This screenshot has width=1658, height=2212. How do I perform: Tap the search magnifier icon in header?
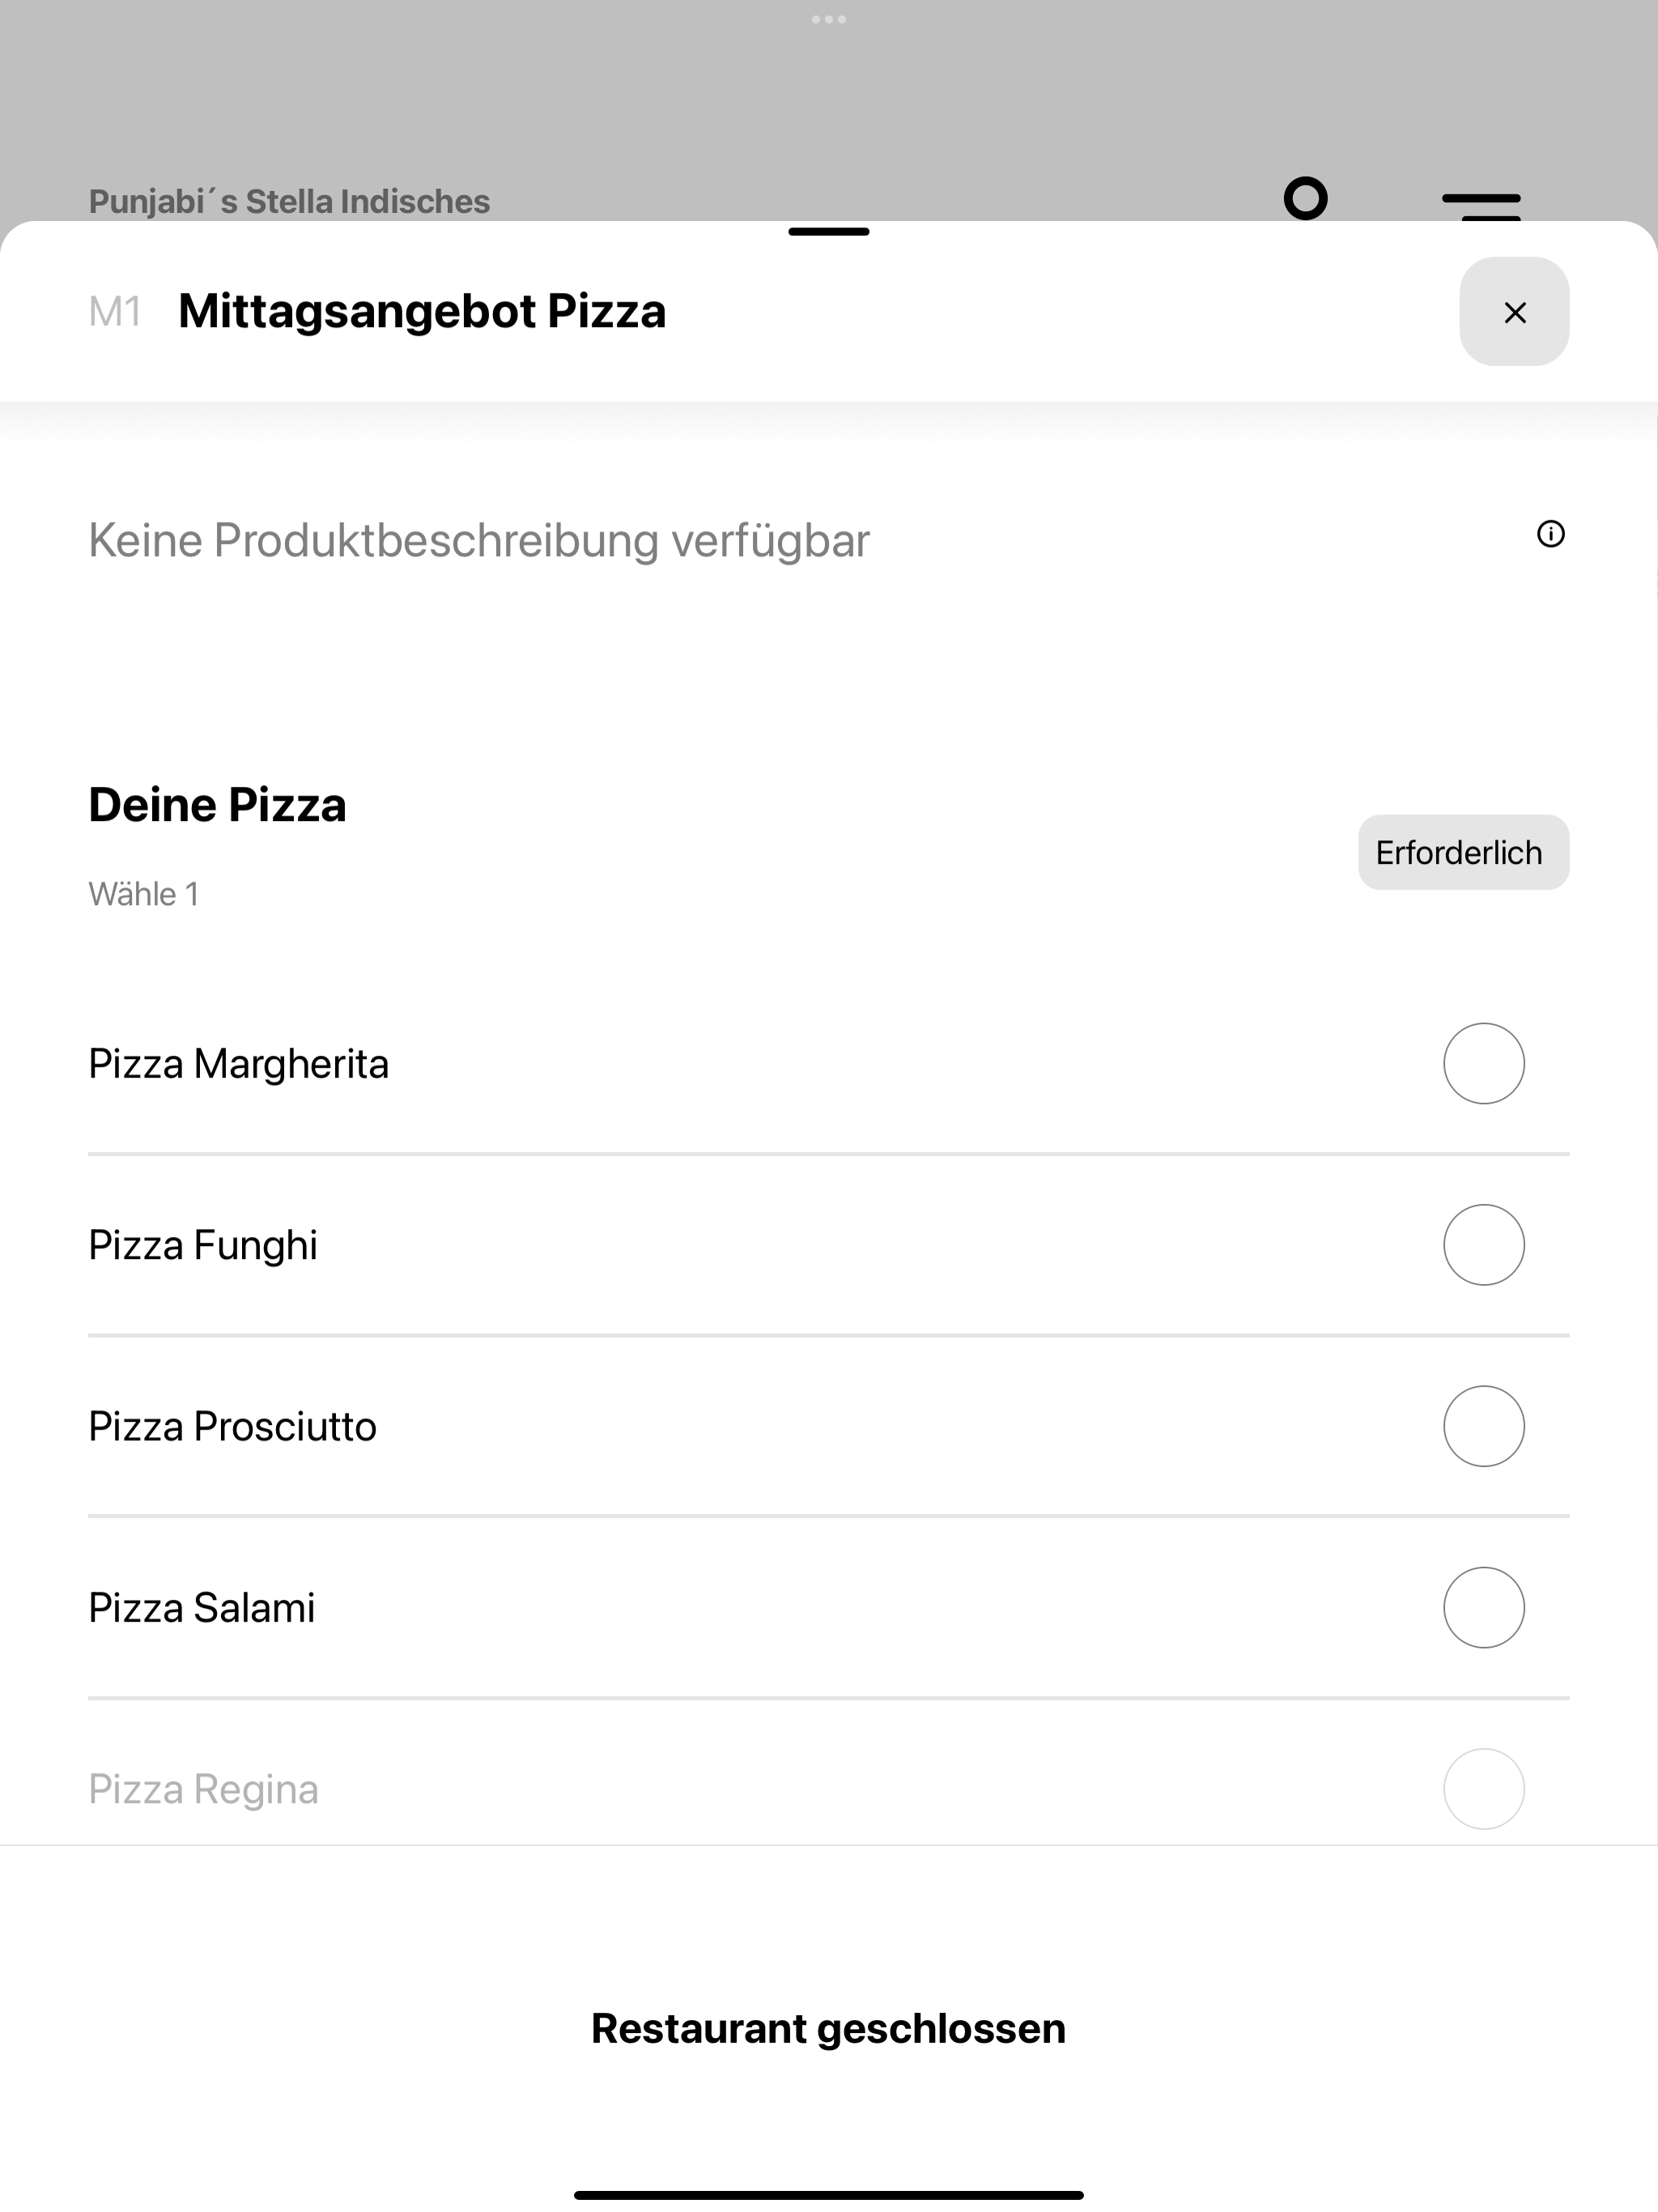(1306, 198)
